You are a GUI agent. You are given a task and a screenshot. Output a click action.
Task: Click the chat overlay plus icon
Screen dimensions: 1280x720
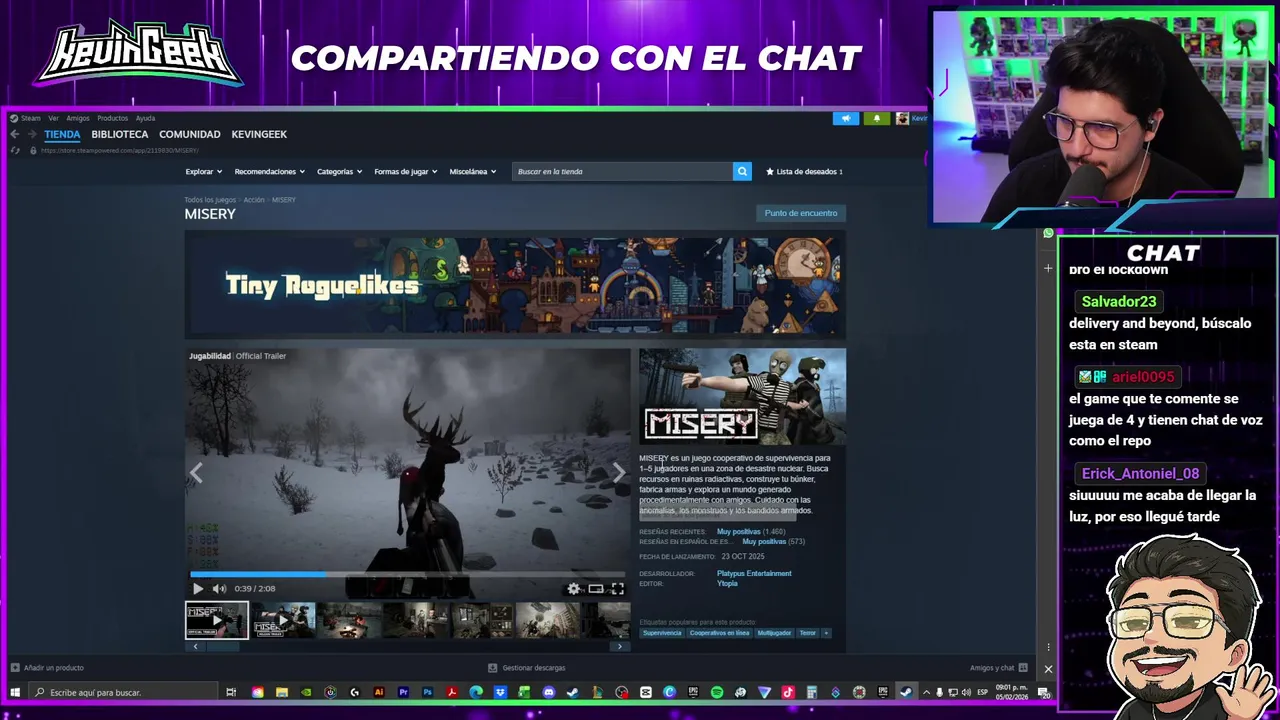pos(1048,268)
